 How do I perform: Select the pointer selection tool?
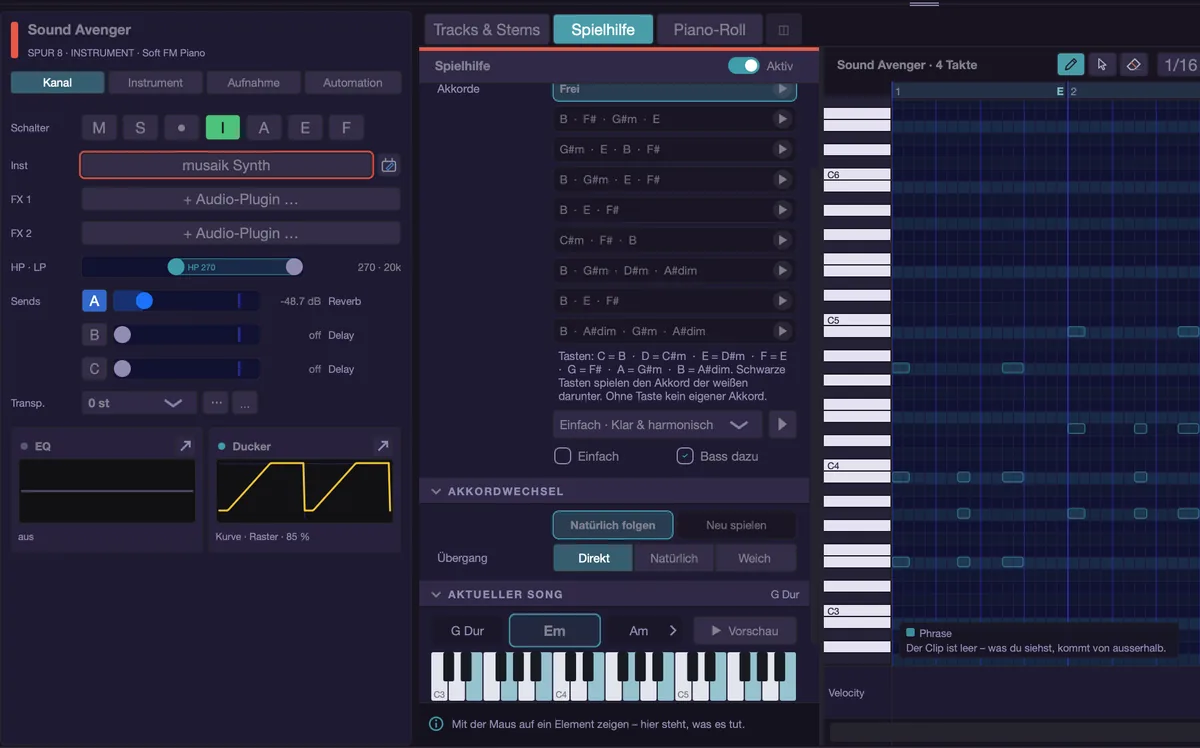1102,65
